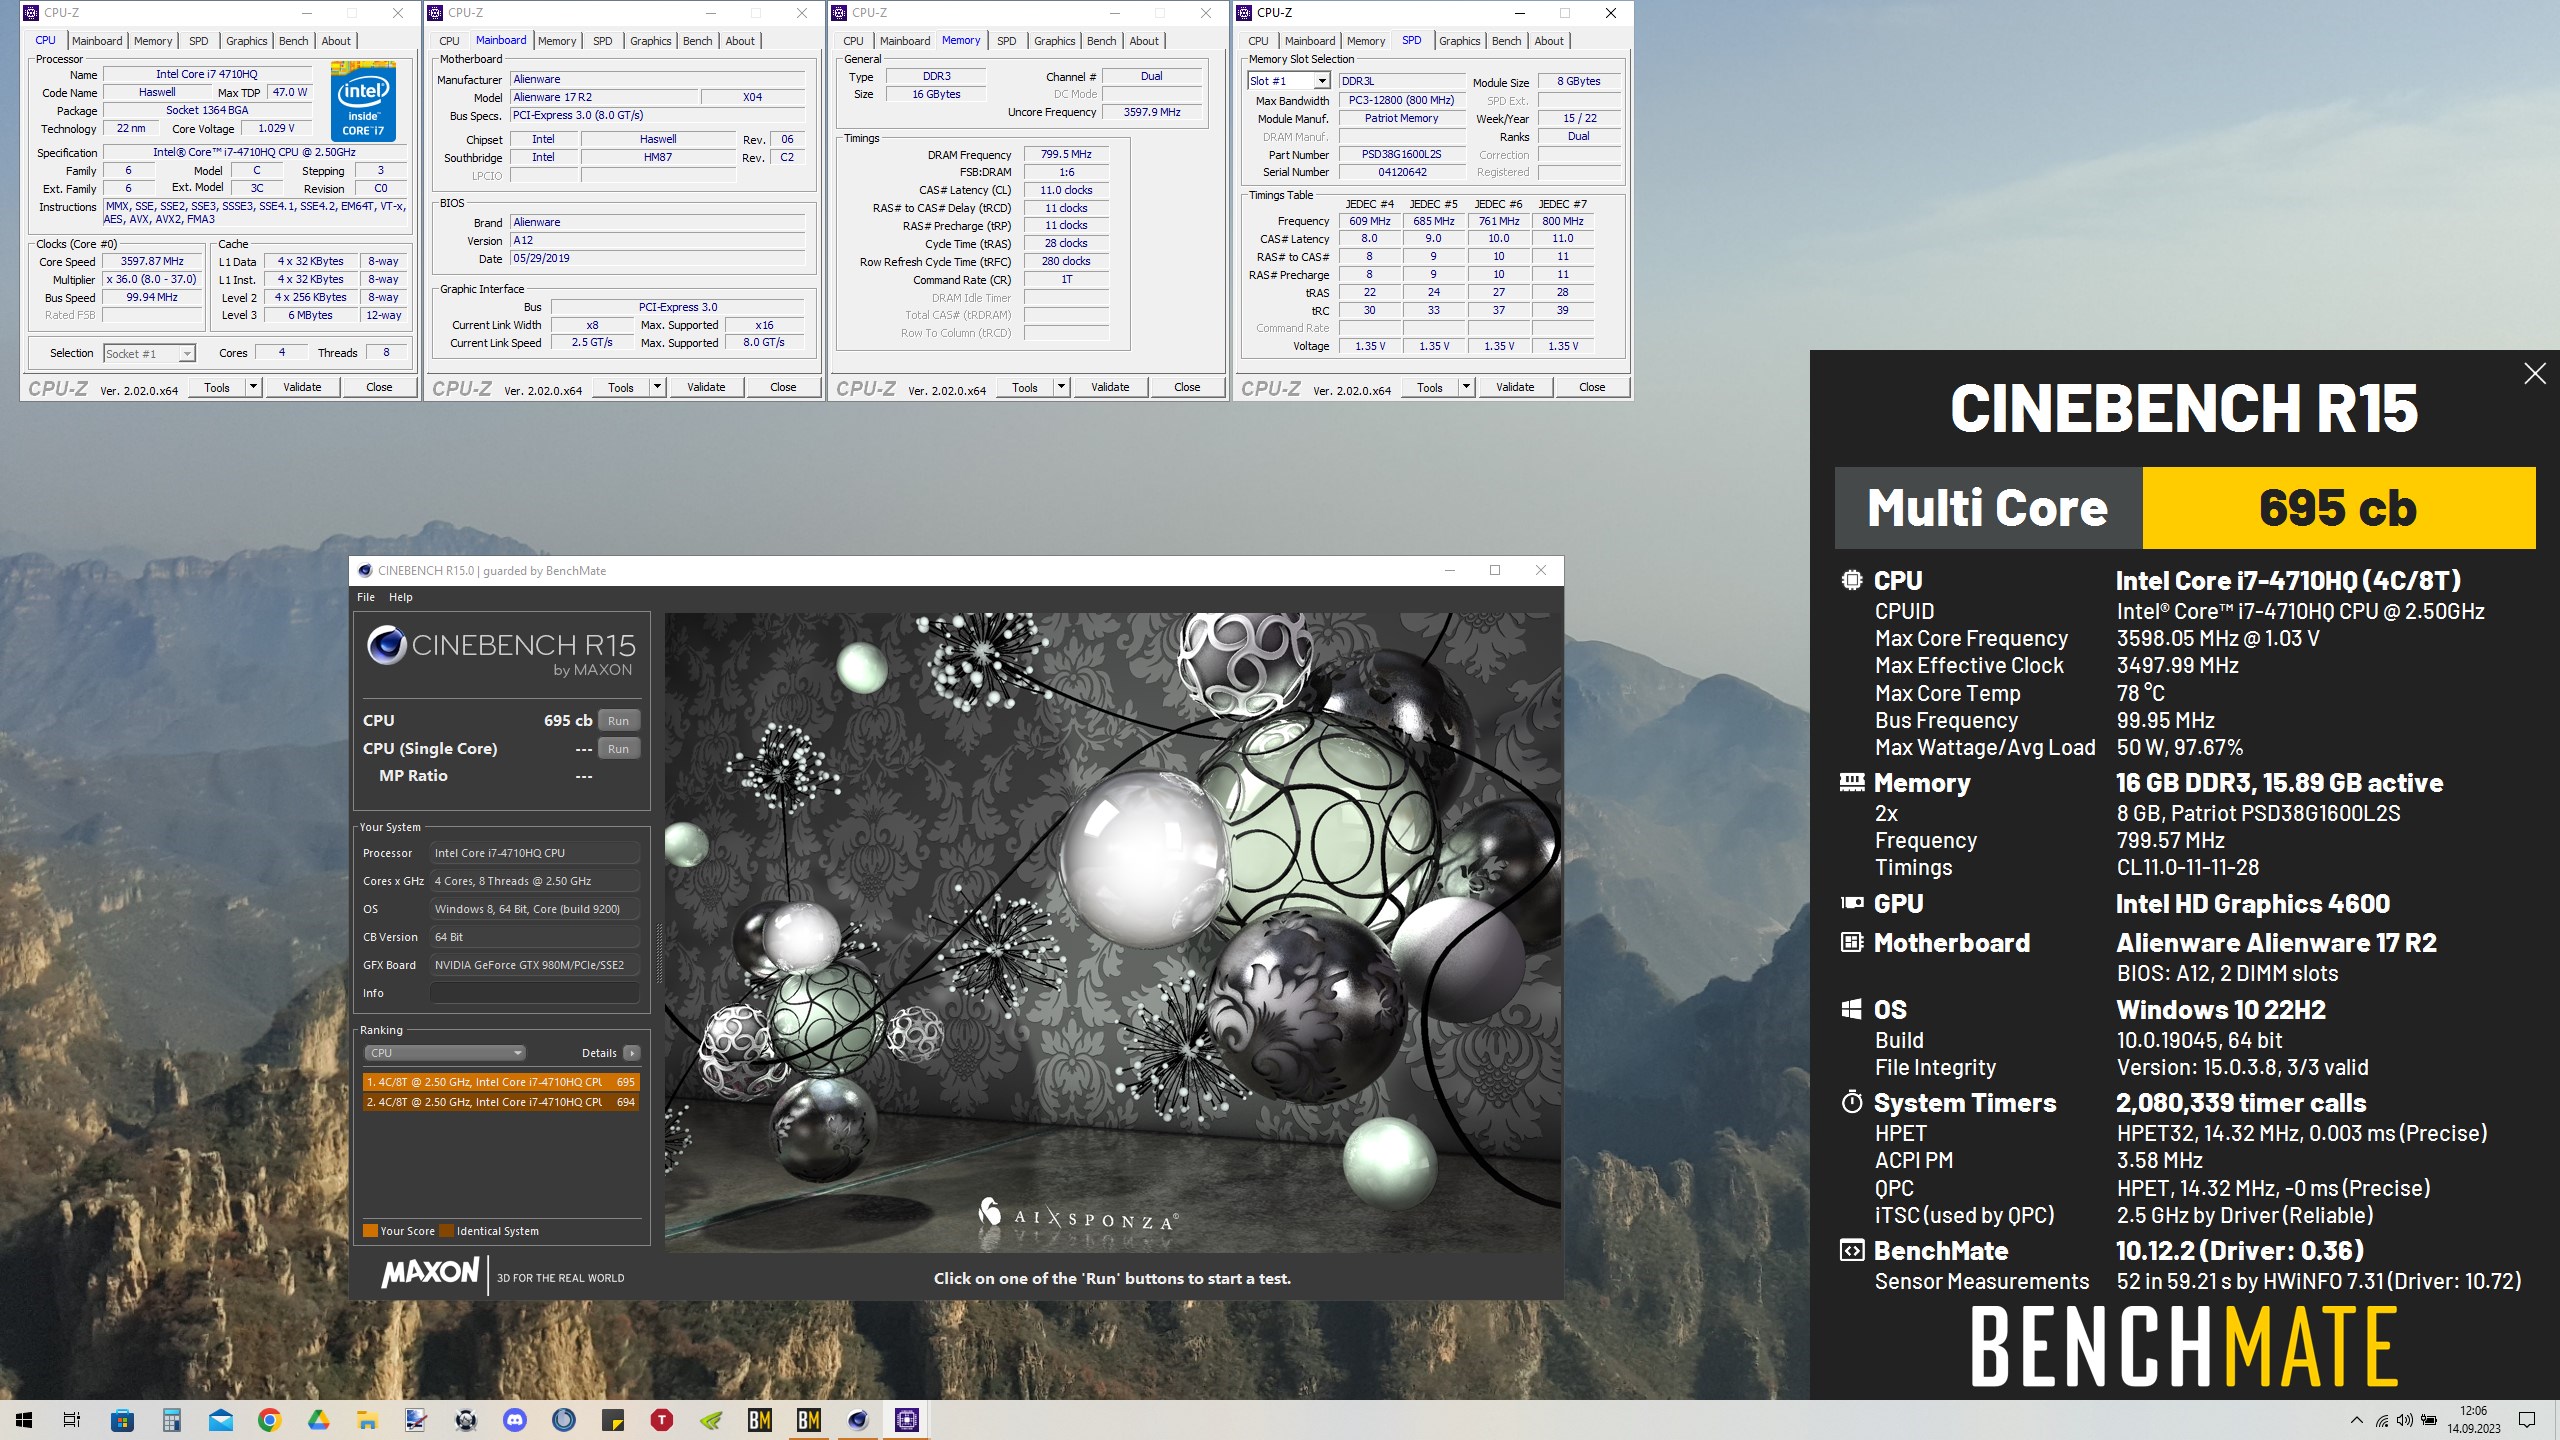Click the '3597.87 MHz' Core Speed value
Viewport: 2560px width, 1440px height.
pyautogui.click(x=152, y=261)
